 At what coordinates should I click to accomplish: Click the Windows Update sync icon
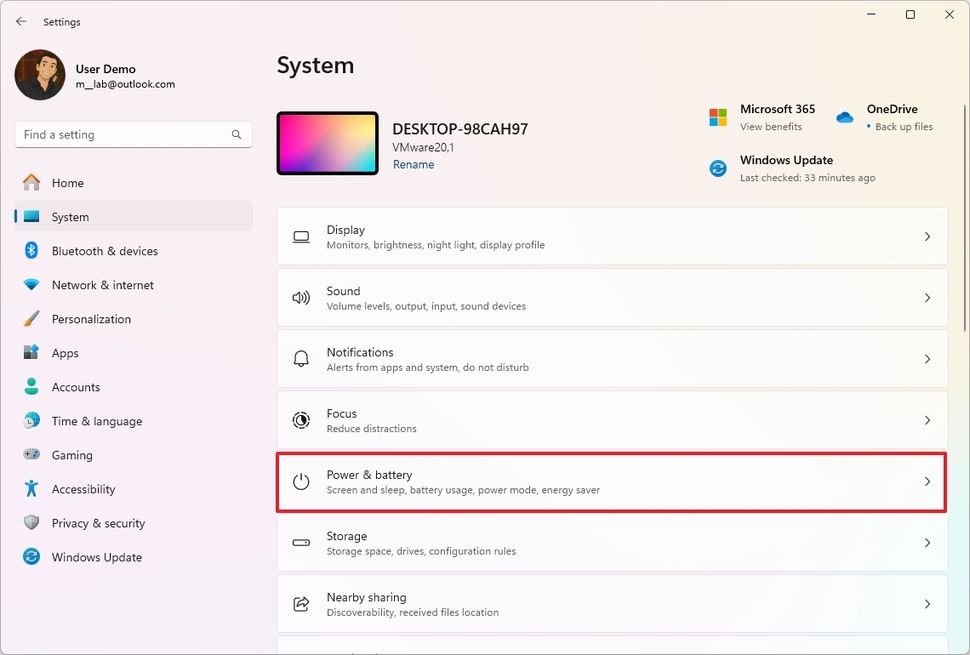718,168
